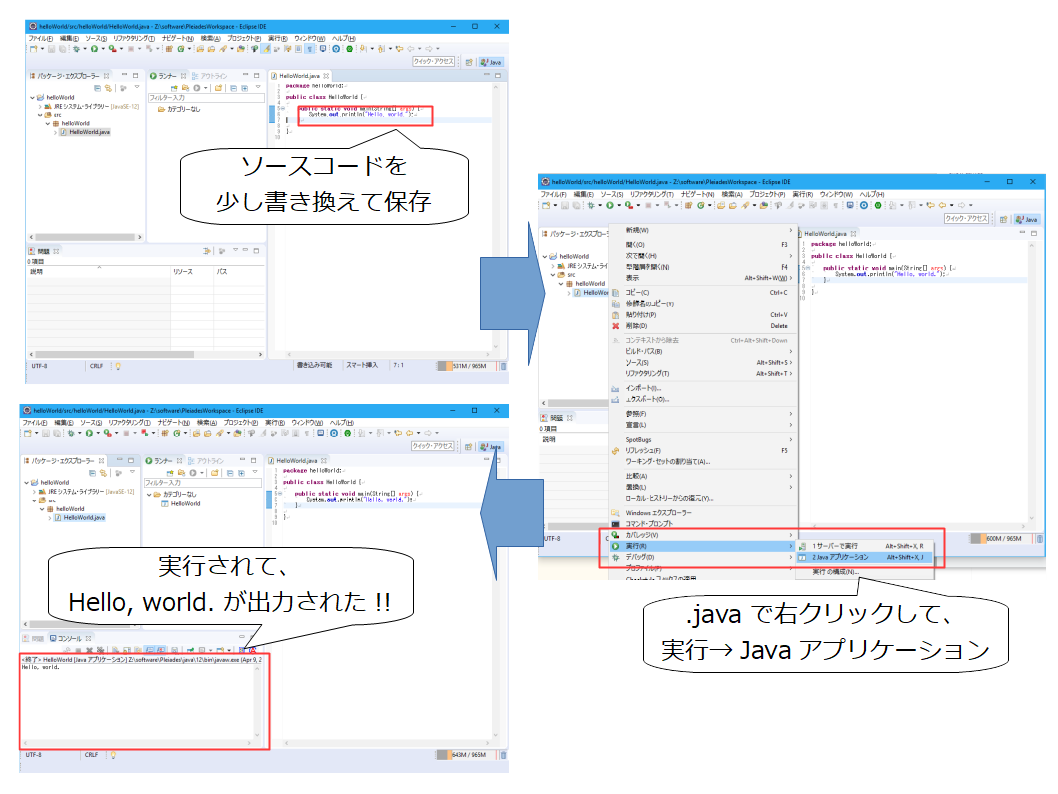This screenshot has width=1058, height=794.
Task: Click Windows エクスプローラー in context menu
Action: point(702,513)
